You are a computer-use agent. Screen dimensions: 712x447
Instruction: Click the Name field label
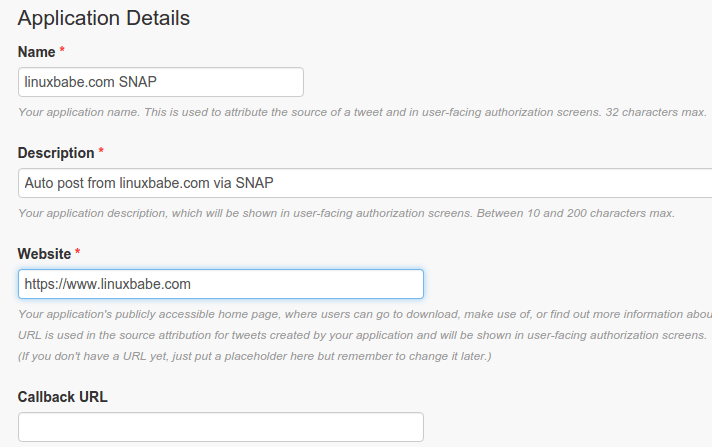tap(37, 51)
